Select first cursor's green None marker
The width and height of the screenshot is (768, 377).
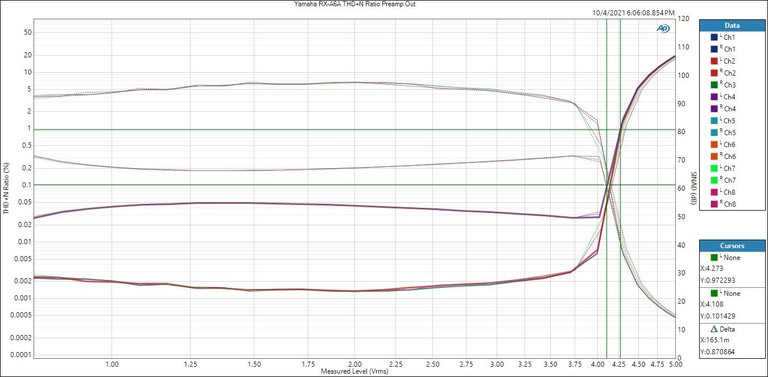click(x=714, y=258)
